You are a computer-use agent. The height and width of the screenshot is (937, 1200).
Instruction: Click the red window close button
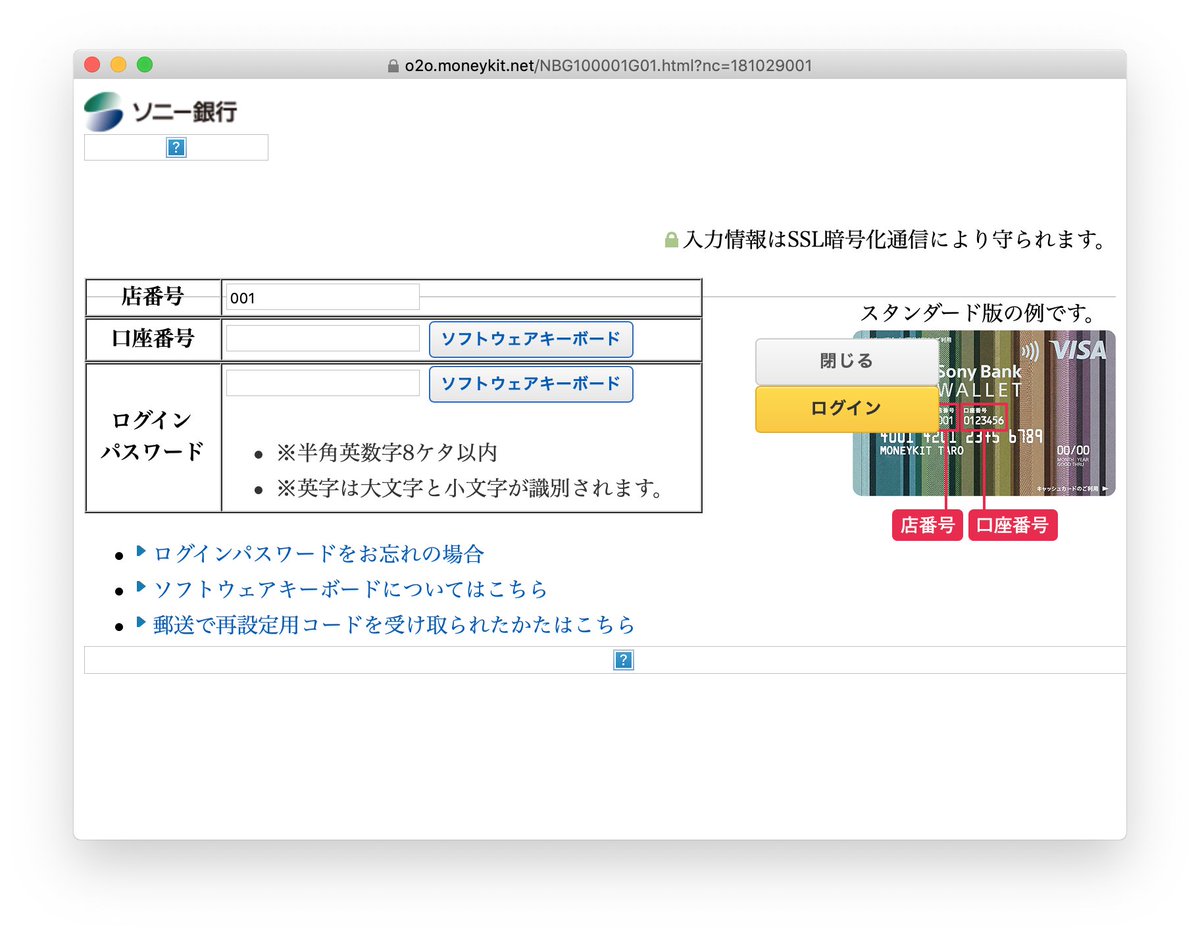click(92, 65)
